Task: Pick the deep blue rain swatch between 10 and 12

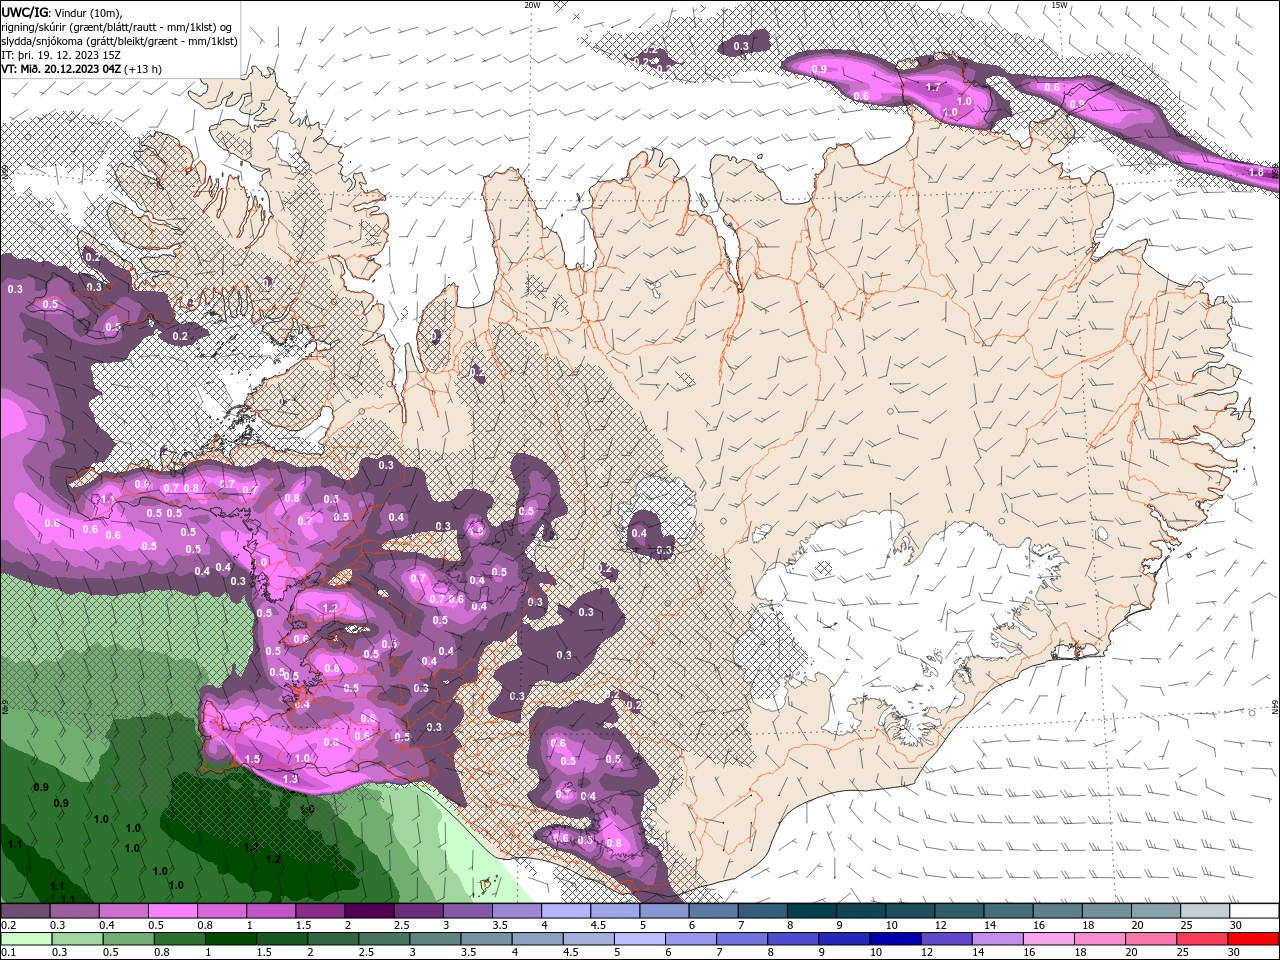Action: tap(895, 939)
